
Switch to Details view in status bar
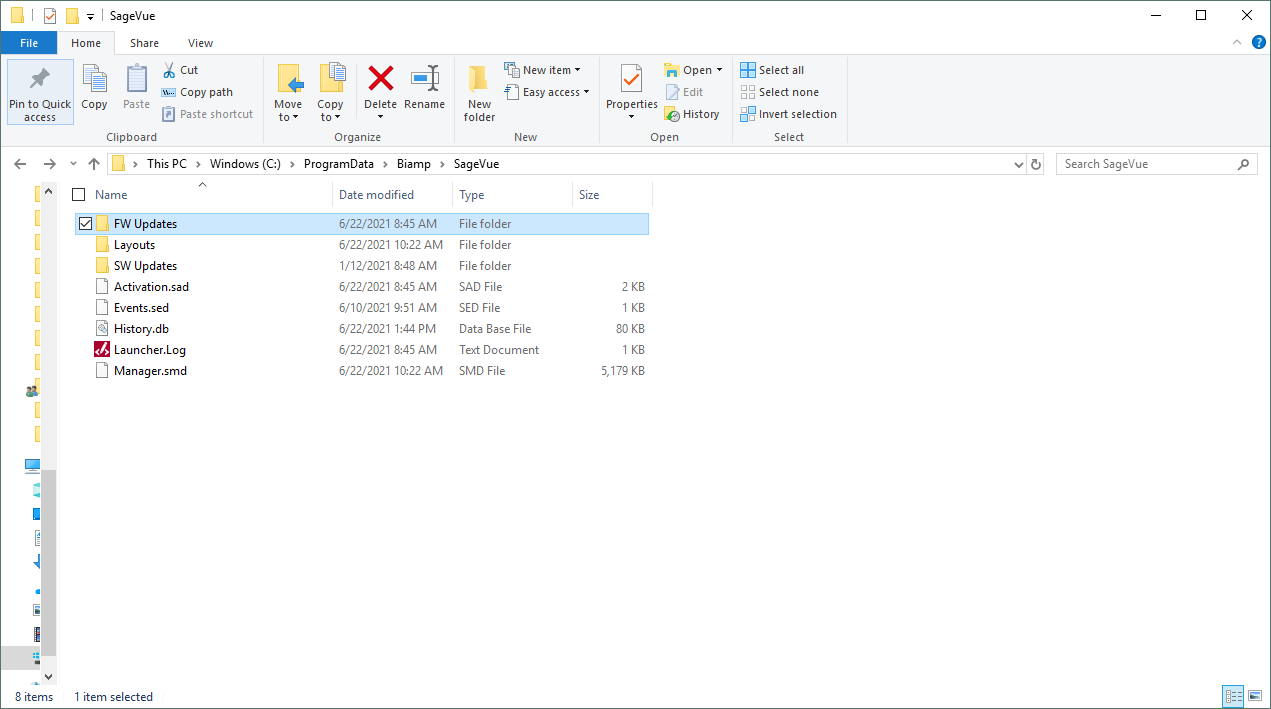[x=1233, y=697]
